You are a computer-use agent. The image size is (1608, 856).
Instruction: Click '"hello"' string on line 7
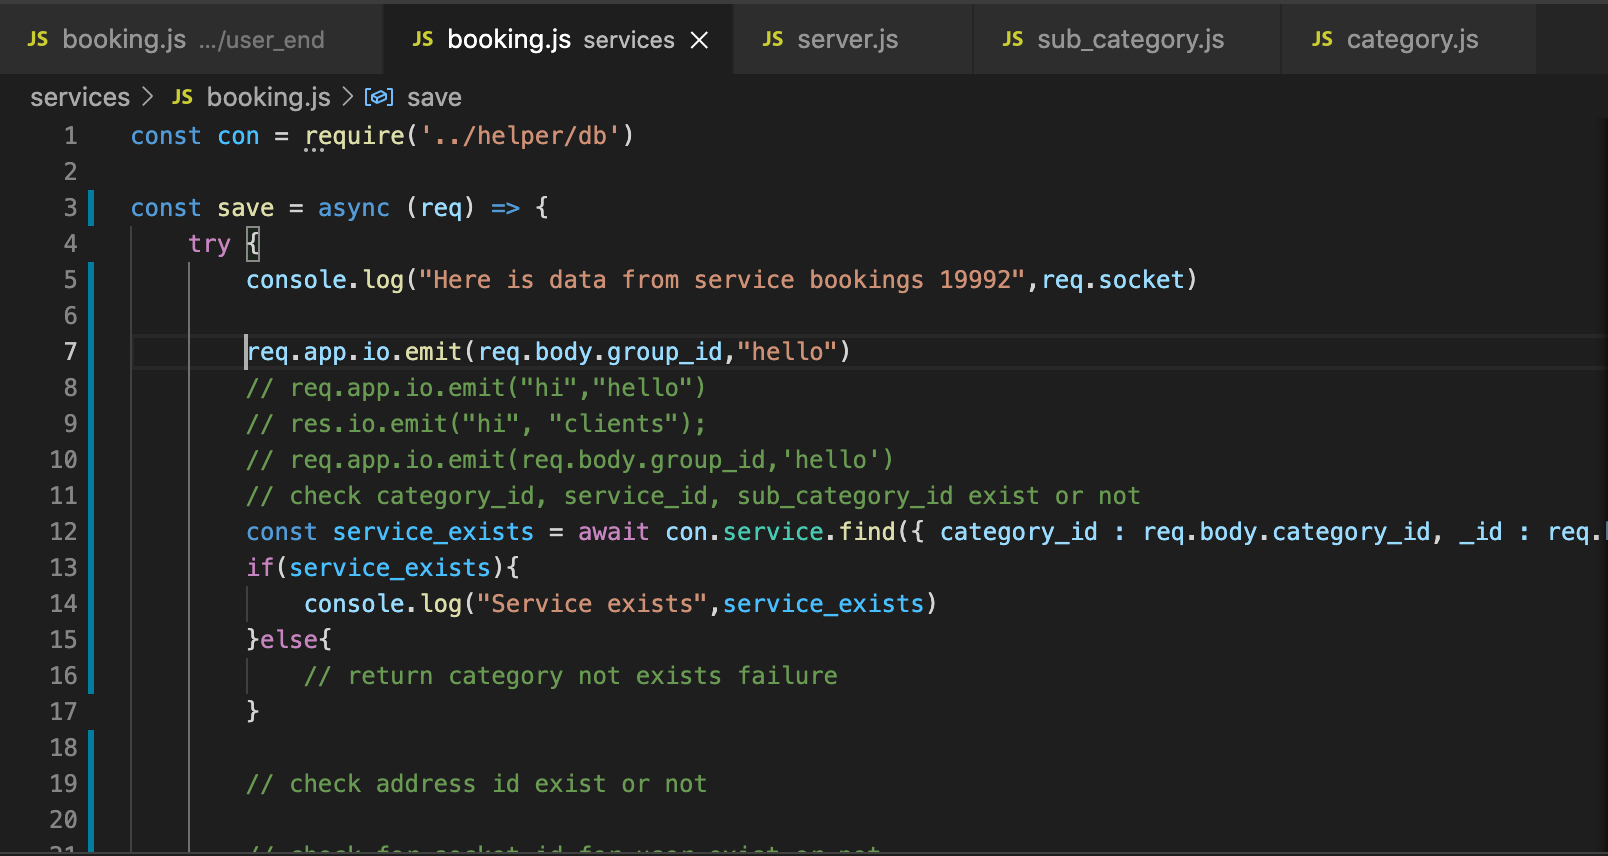[x=787, y=352]
